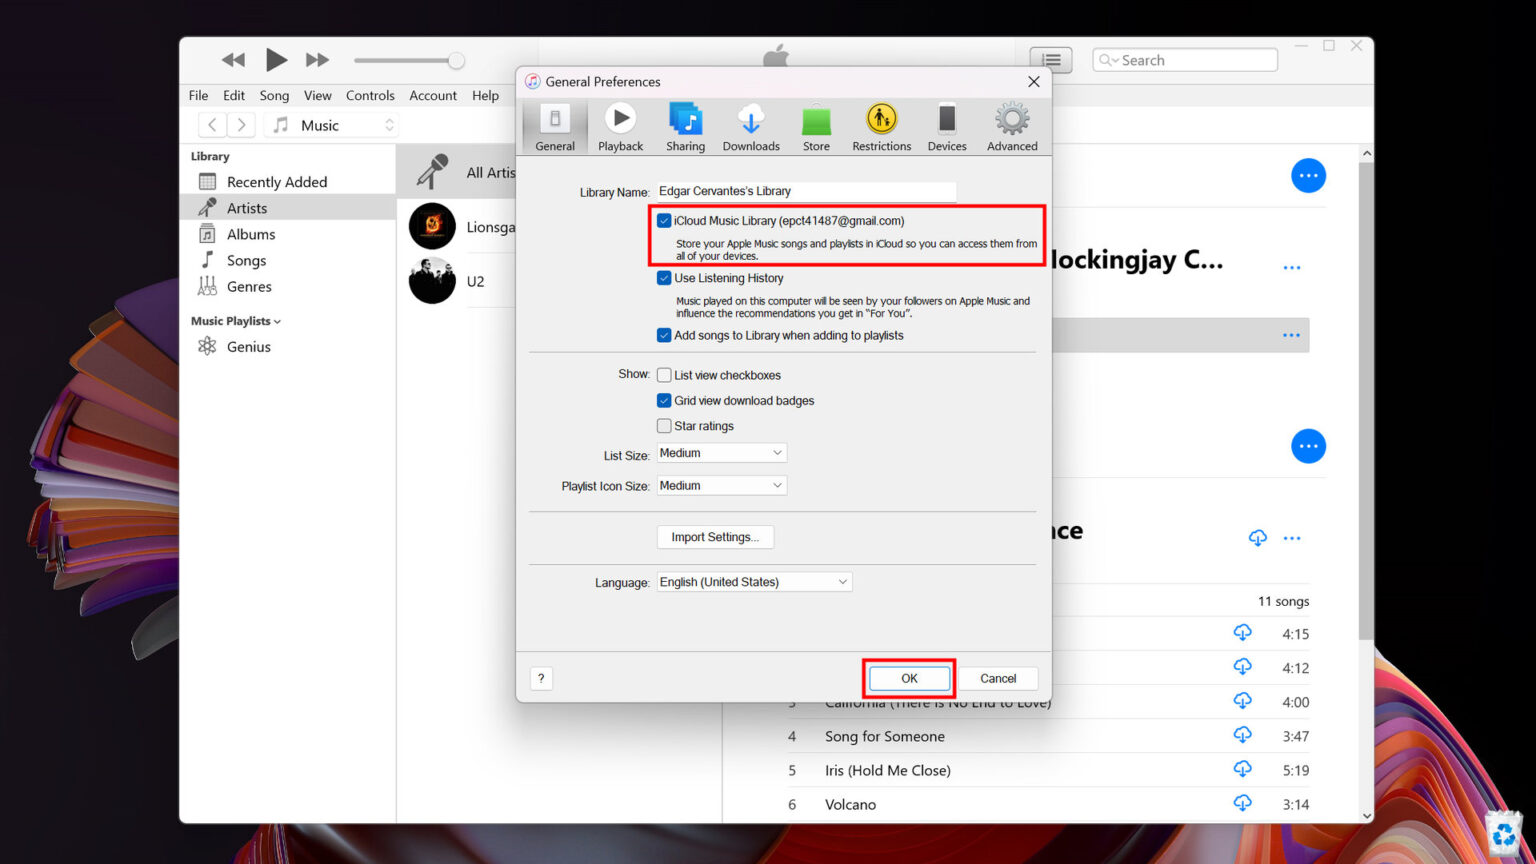Screen dimensions: 1536x864
Task: Click the Search field
Action: point(1184,59)
